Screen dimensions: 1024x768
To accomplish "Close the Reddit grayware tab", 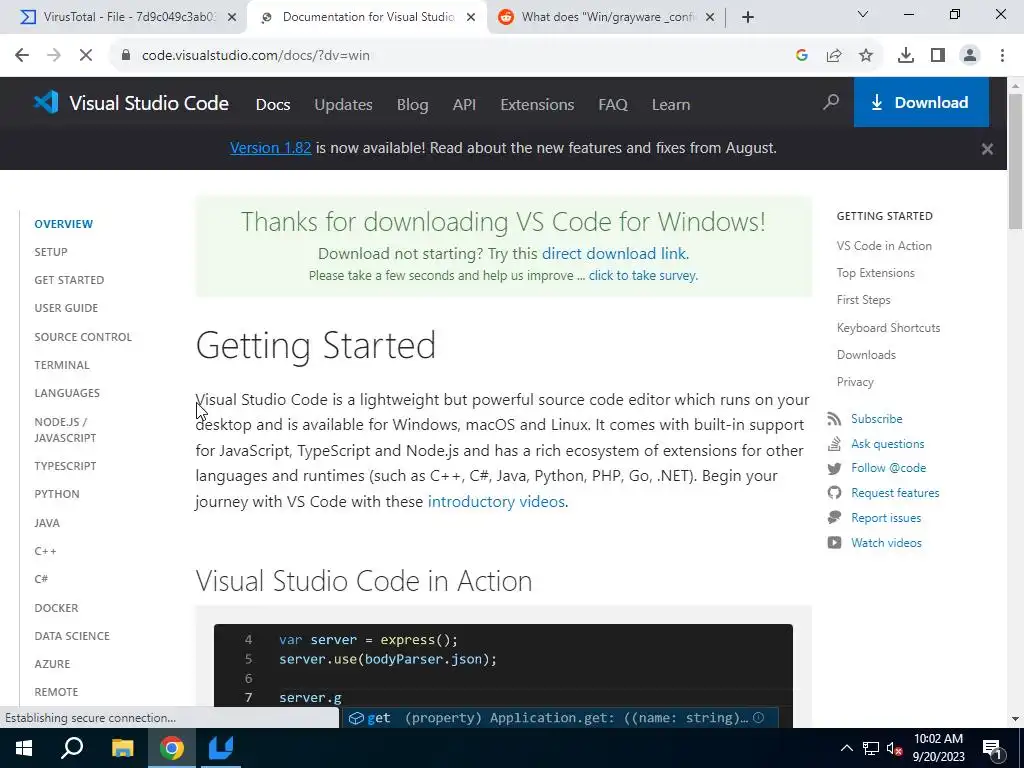I will coord(710,18).
